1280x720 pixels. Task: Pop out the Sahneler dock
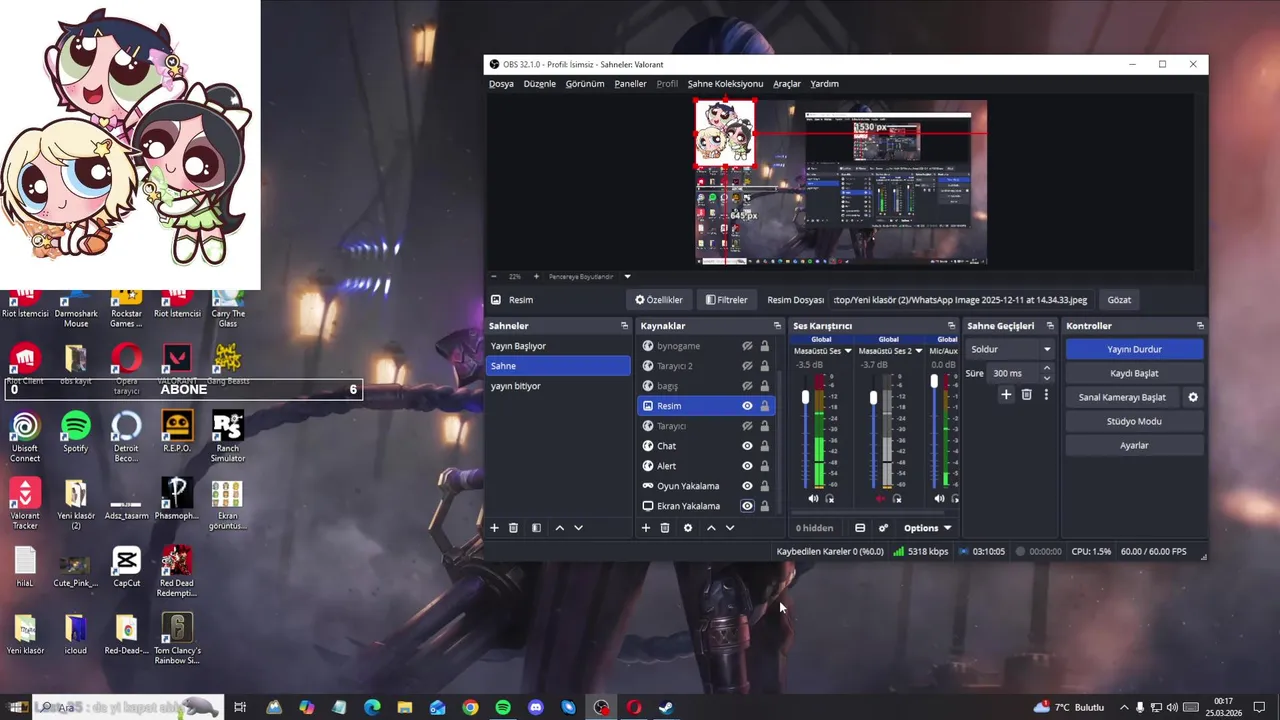pyautogui.click(x=625, y=326)
